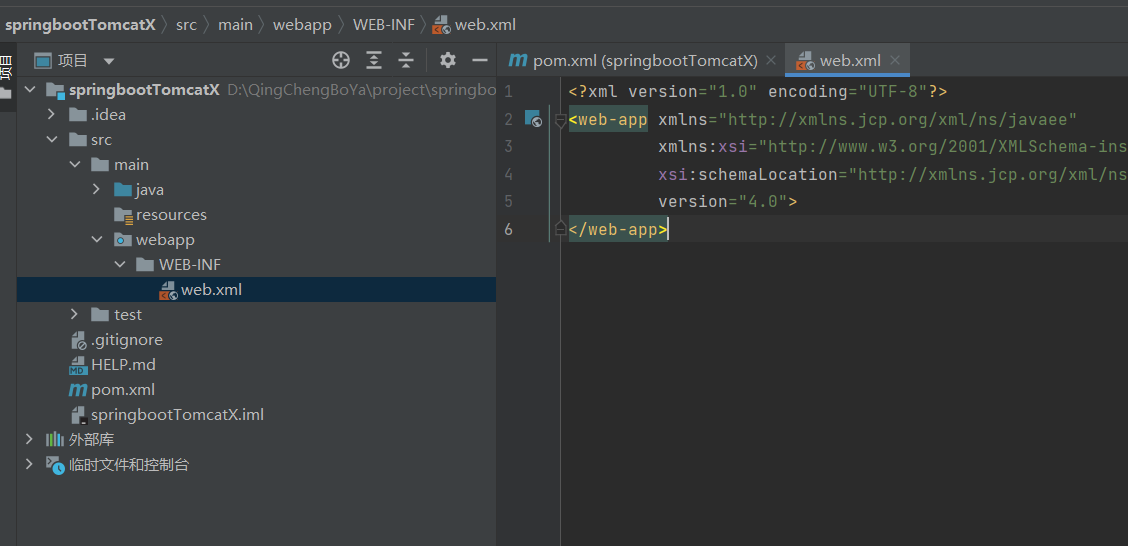Viewport: 1128px width, 546px height.
Task: Click the Collapse All icon in project toolbar
Action: coord(406,60)
